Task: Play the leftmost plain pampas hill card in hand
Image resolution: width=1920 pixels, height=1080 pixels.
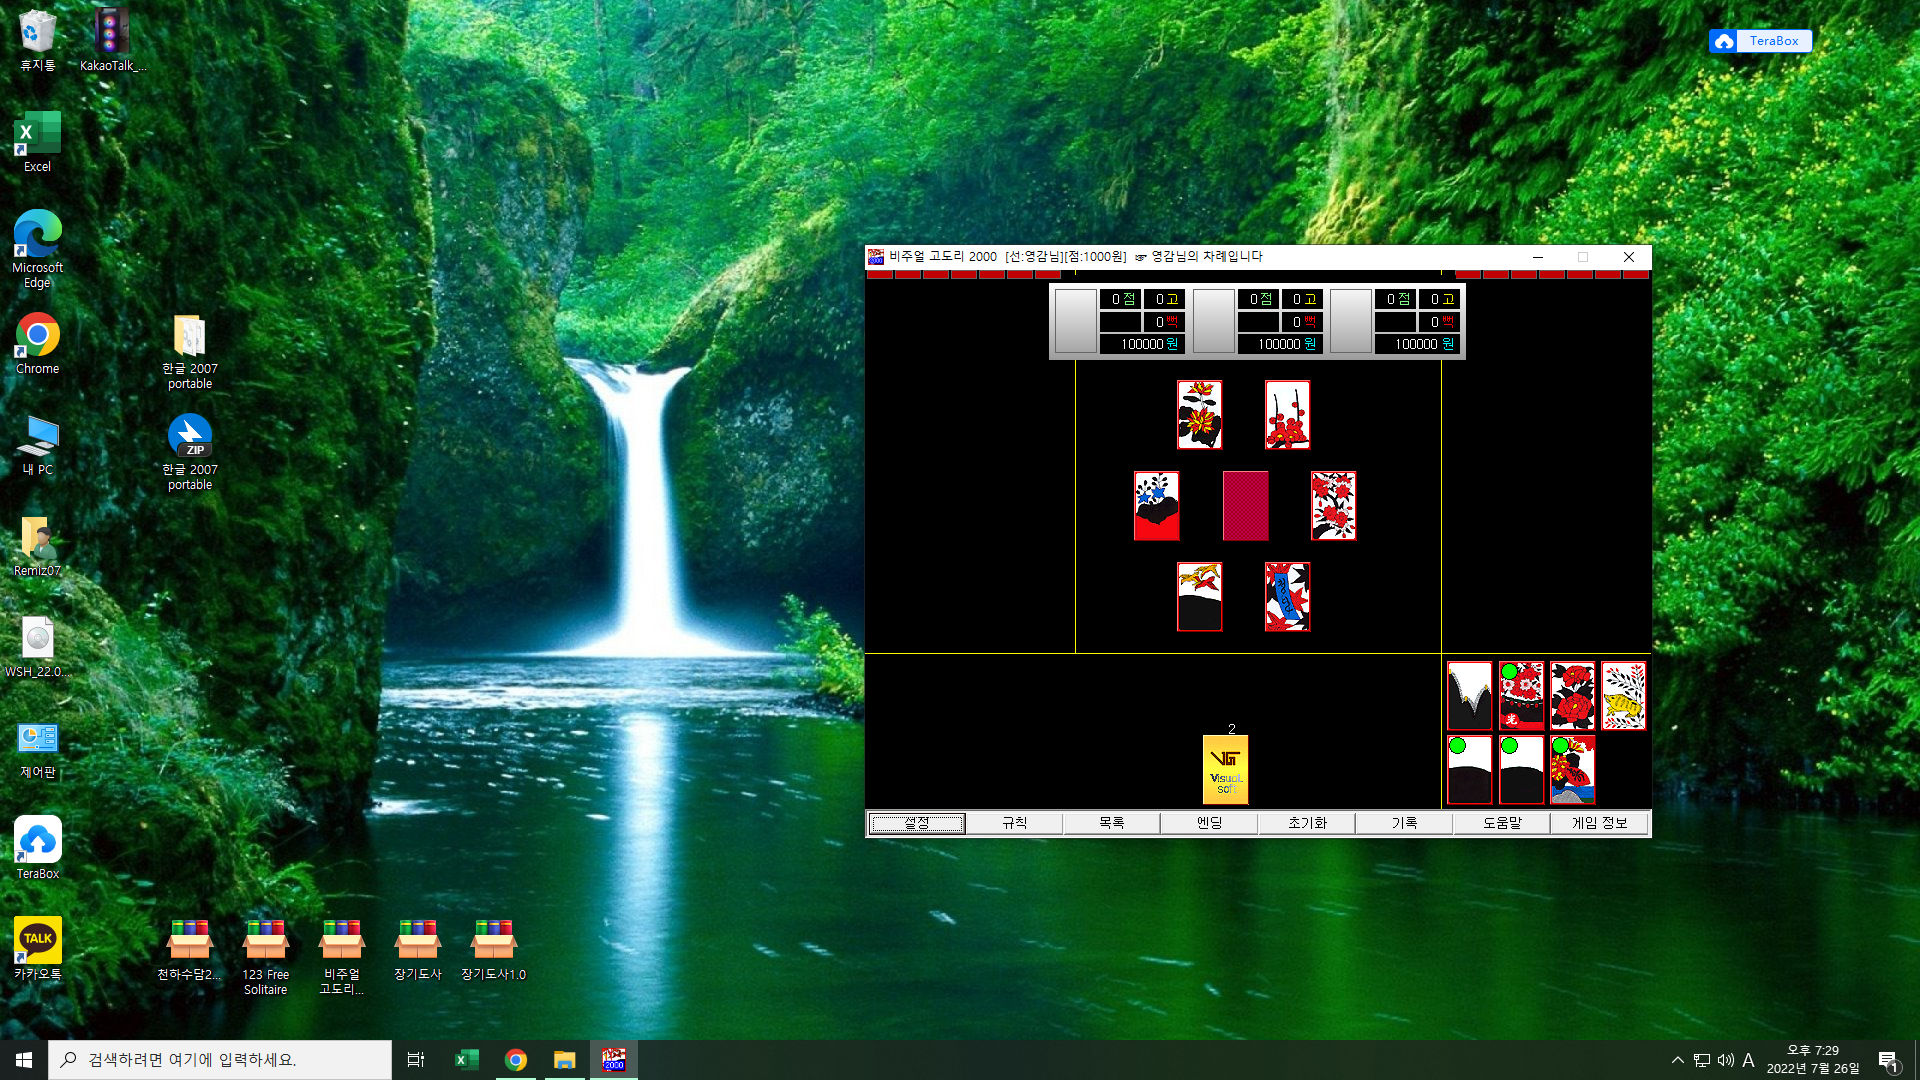Action: 1469,770
